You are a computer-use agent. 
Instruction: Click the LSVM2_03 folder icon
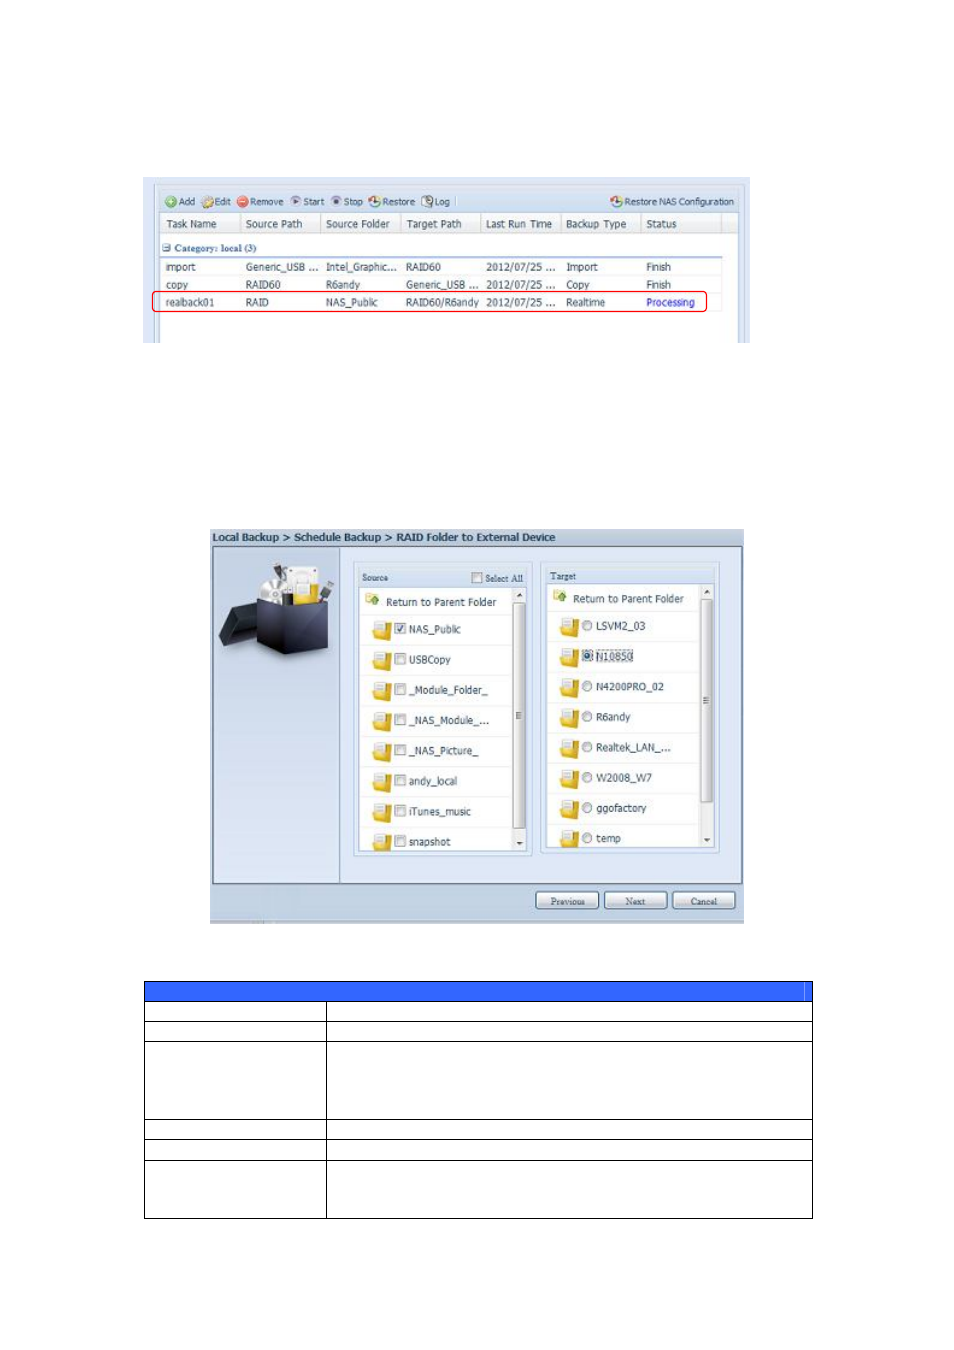[568, 627]
